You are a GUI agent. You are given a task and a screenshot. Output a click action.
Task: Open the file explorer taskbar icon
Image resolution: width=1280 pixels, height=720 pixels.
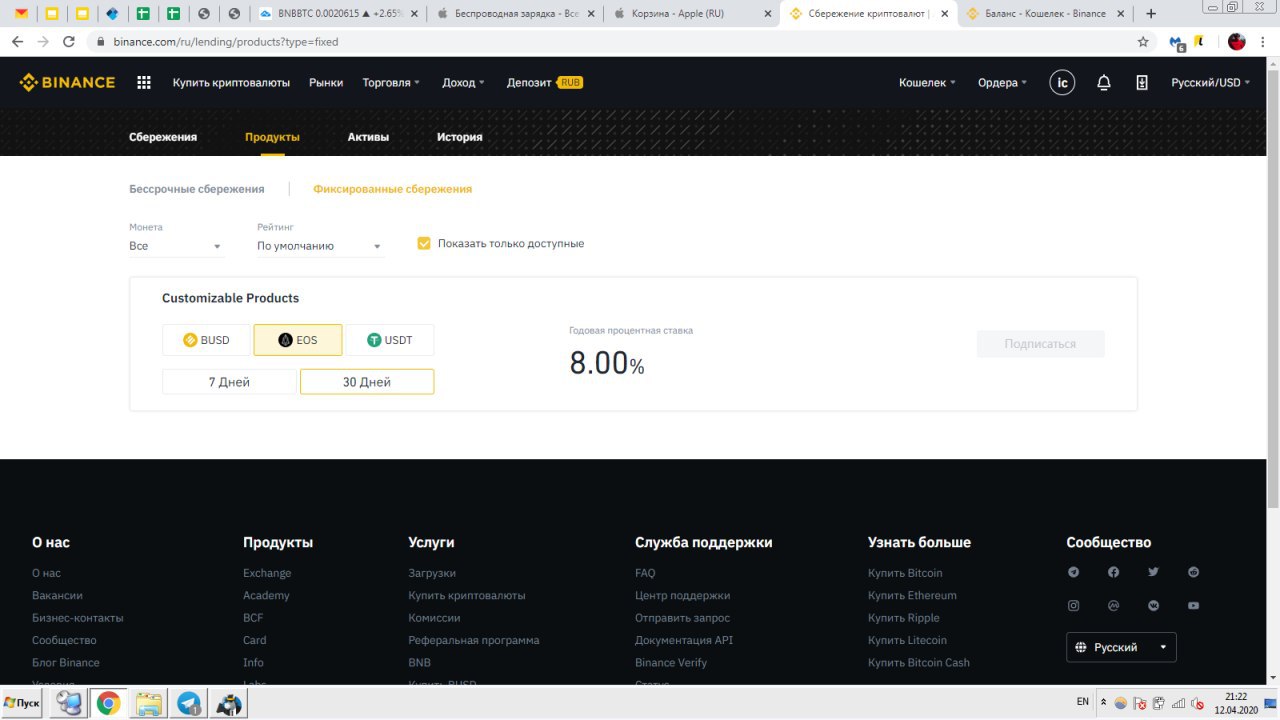click(148, 704)
